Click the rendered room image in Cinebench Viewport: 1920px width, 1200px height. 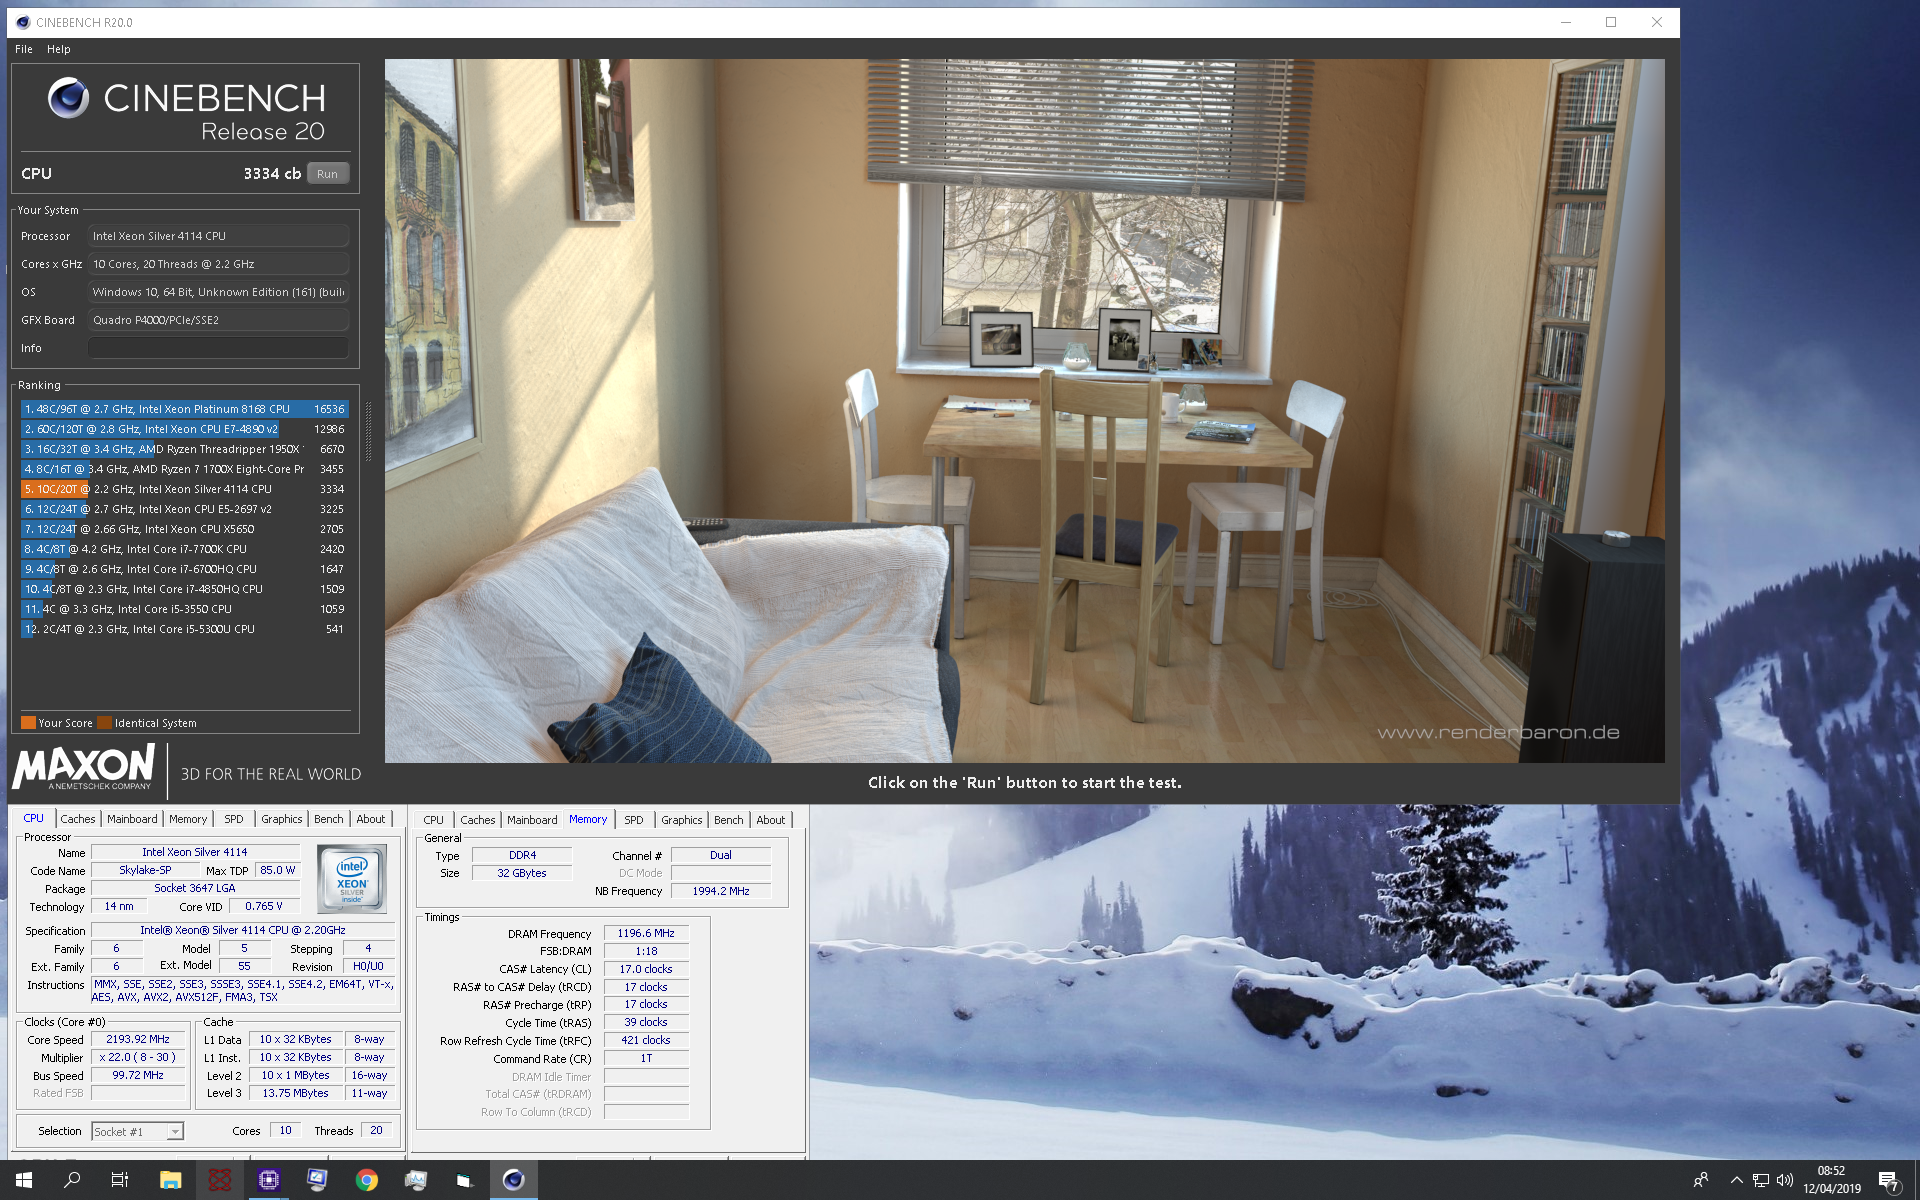pyautogui.click(x=1025, y=411)
